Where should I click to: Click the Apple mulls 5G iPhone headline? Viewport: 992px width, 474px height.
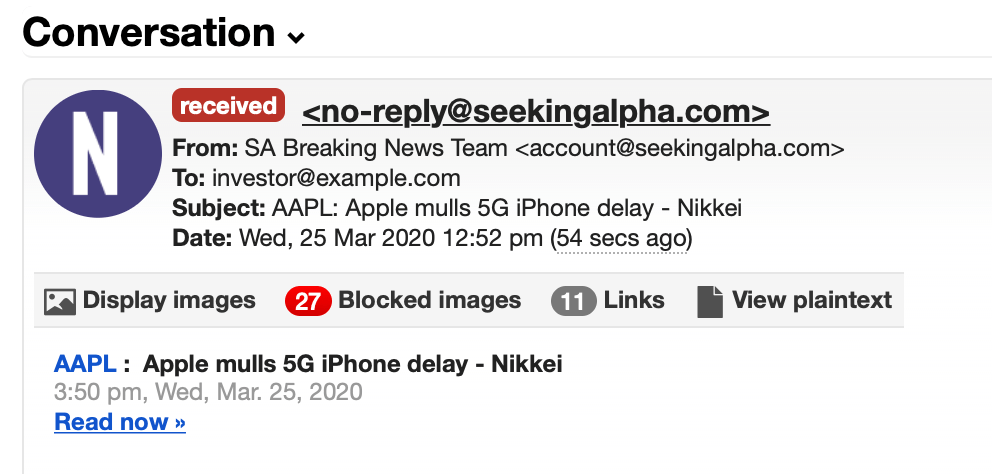352,364
